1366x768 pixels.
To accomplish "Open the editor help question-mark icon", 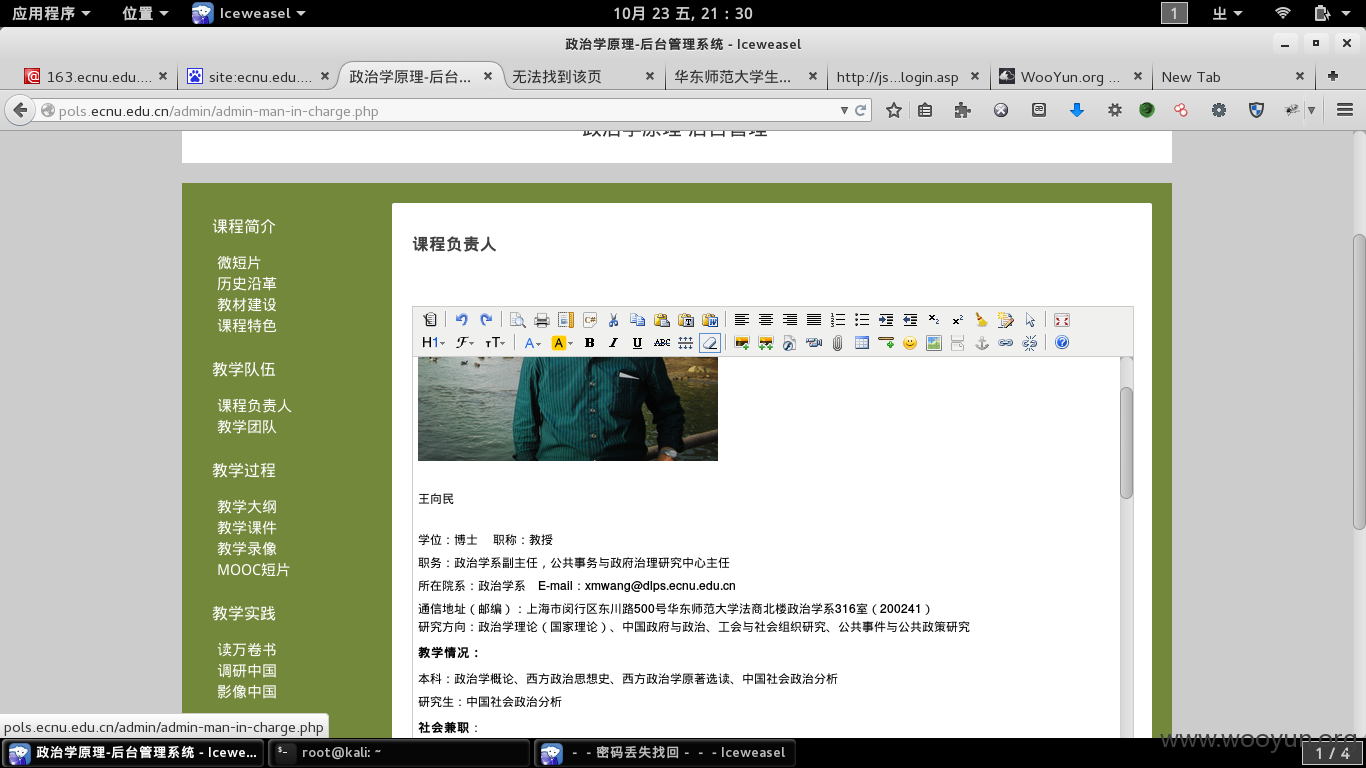I will pyautogui.click(x=1062, y=343).
